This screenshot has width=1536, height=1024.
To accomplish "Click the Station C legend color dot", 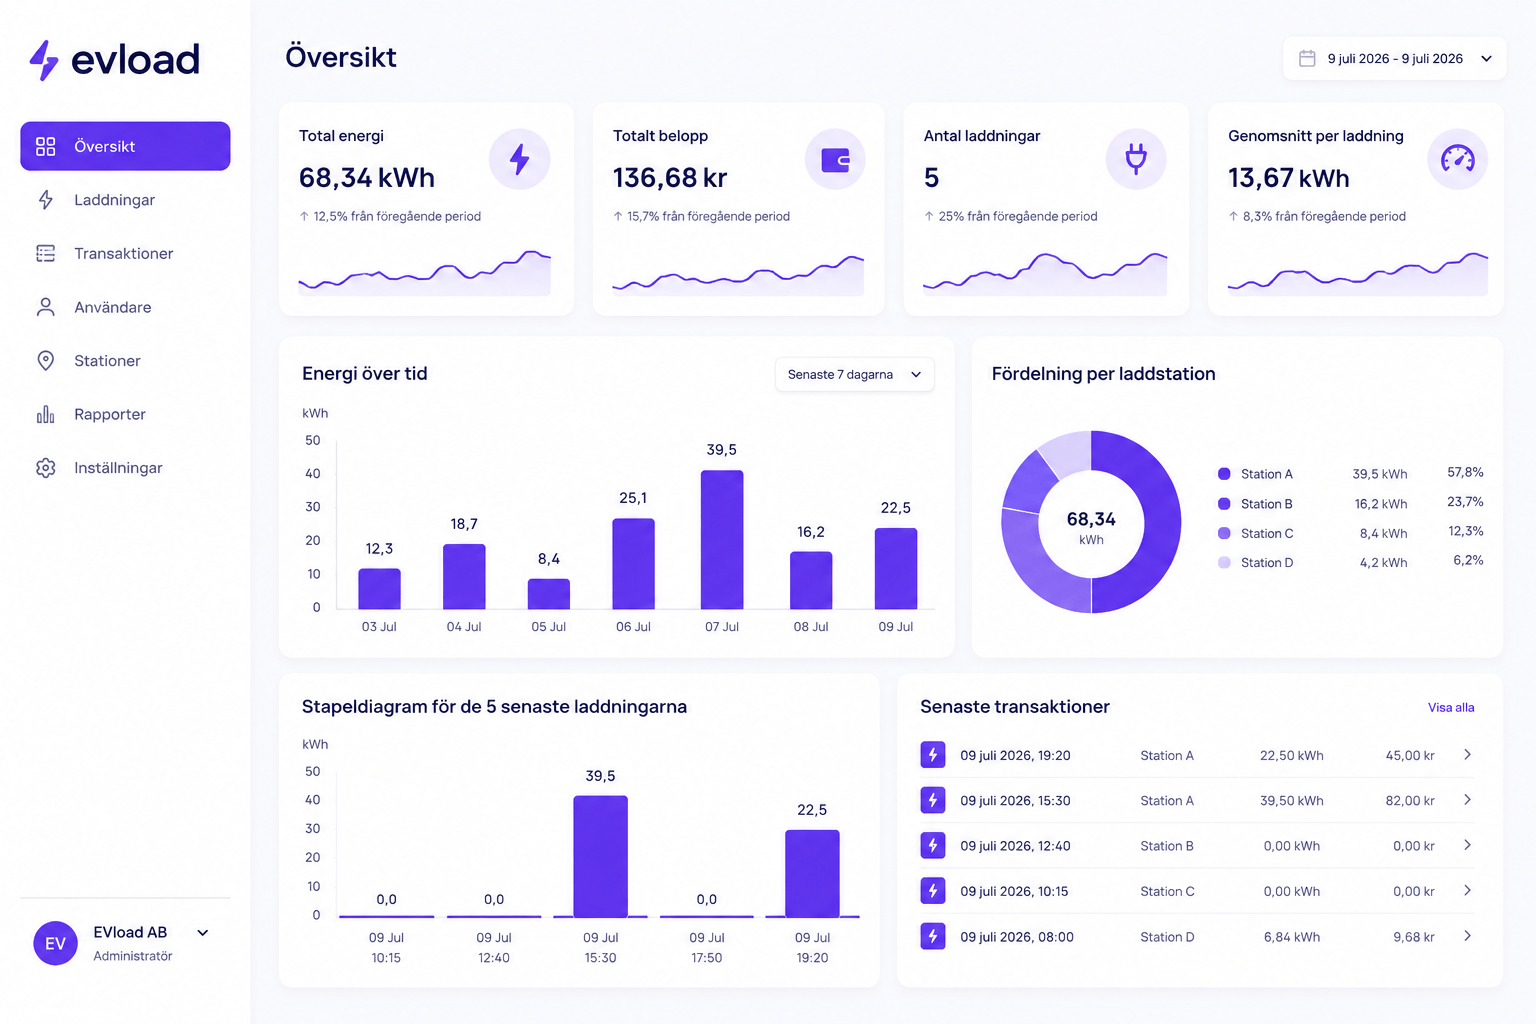I will [x=1224, y=533].
